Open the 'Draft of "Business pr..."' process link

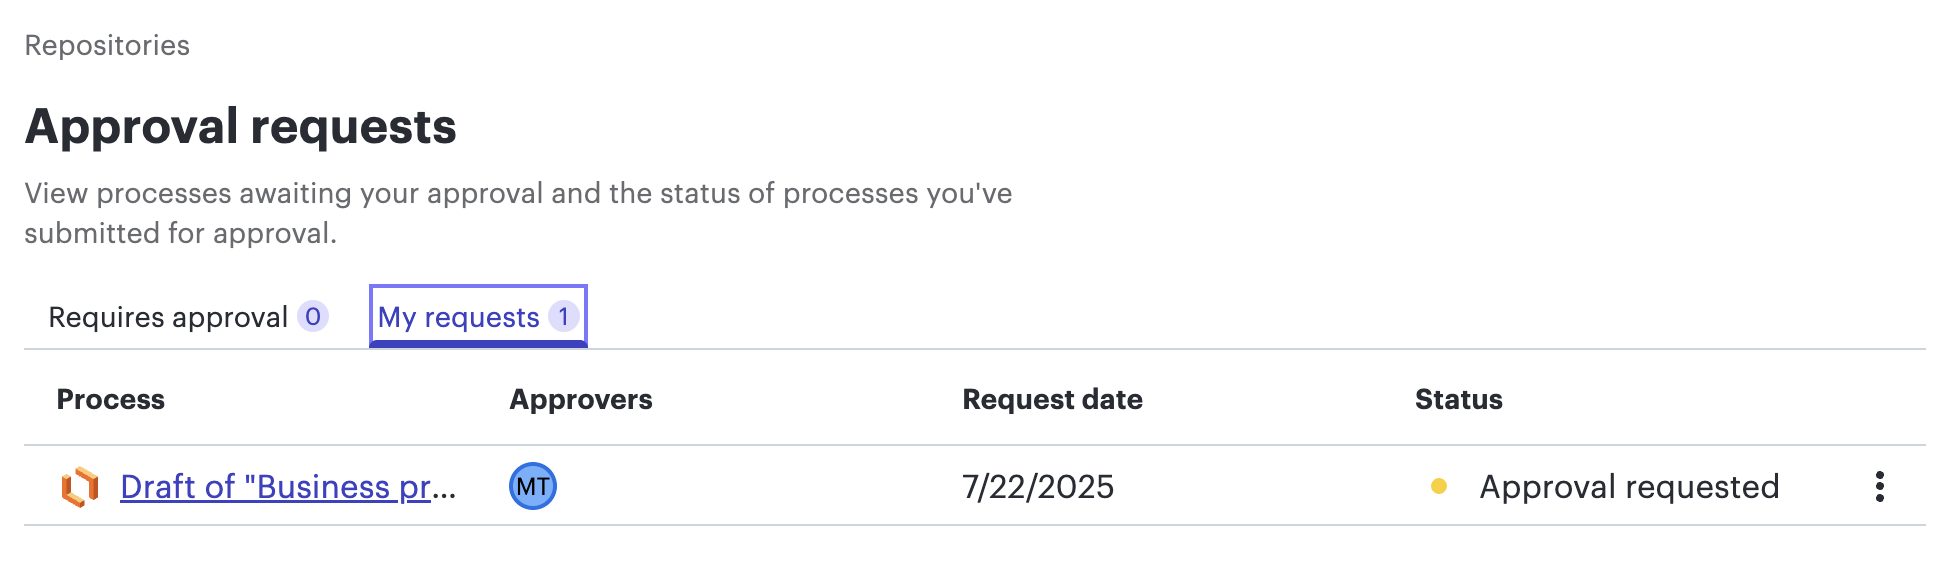point(289,487)
